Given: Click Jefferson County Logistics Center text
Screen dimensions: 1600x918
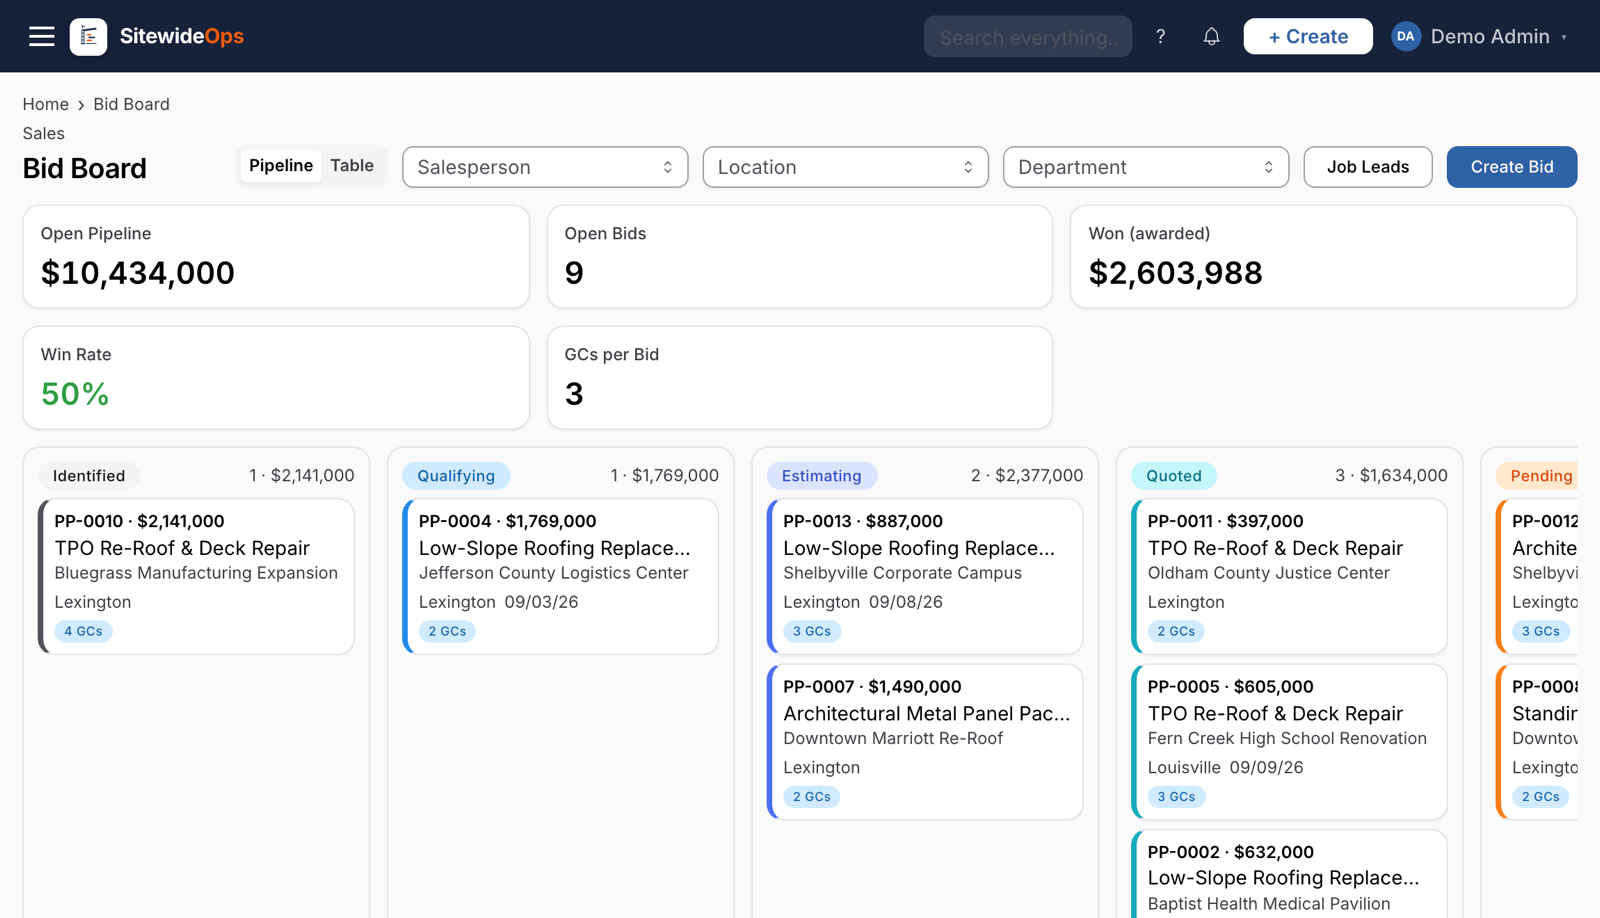Looking at the screenshot, I should [x=553, y=573].
